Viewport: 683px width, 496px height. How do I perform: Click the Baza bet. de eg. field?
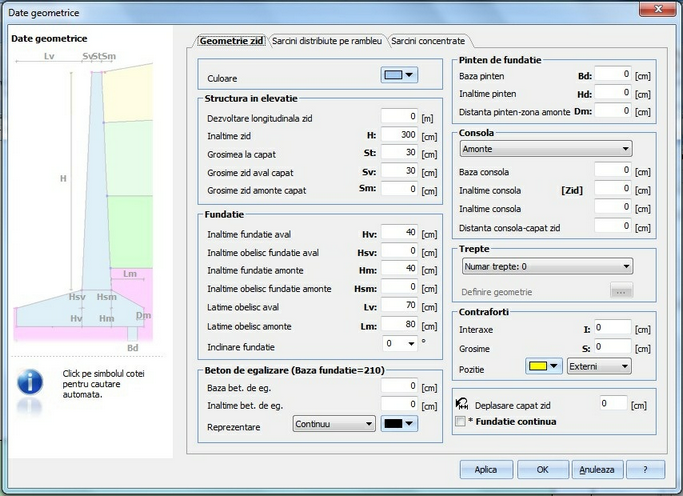click(x=399, y=386)
